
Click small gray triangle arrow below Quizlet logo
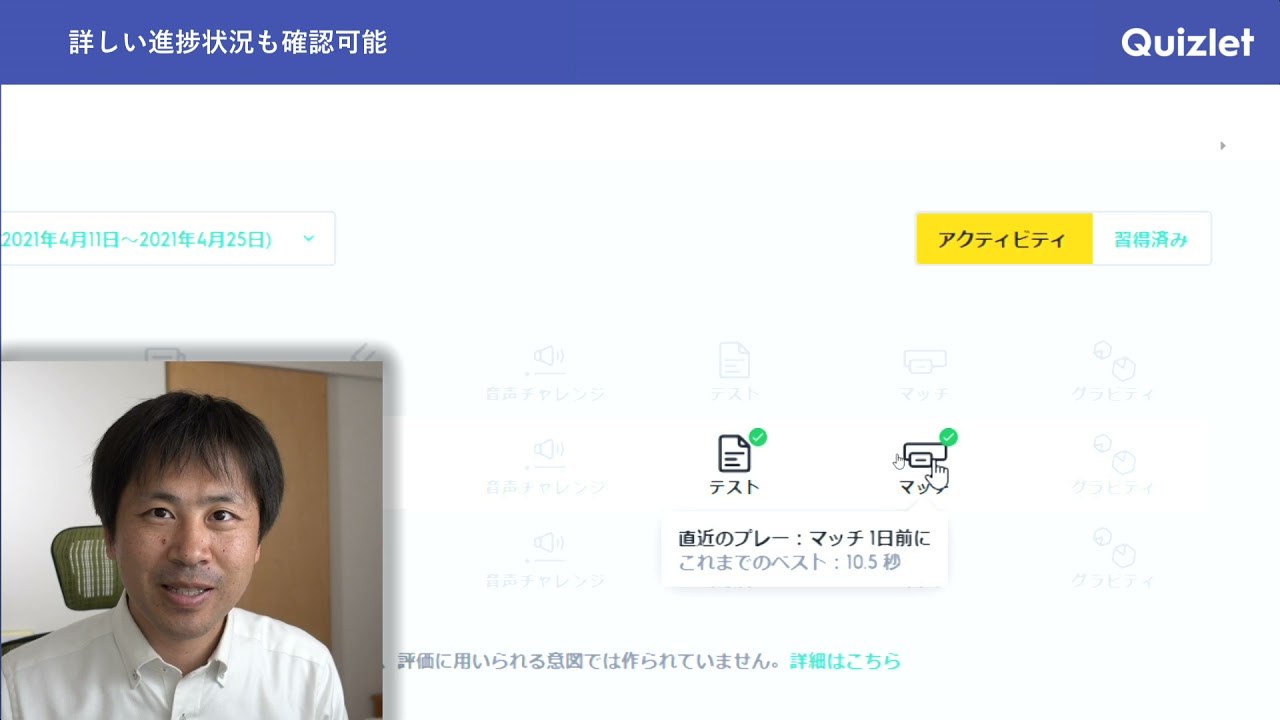point(1222,146)
